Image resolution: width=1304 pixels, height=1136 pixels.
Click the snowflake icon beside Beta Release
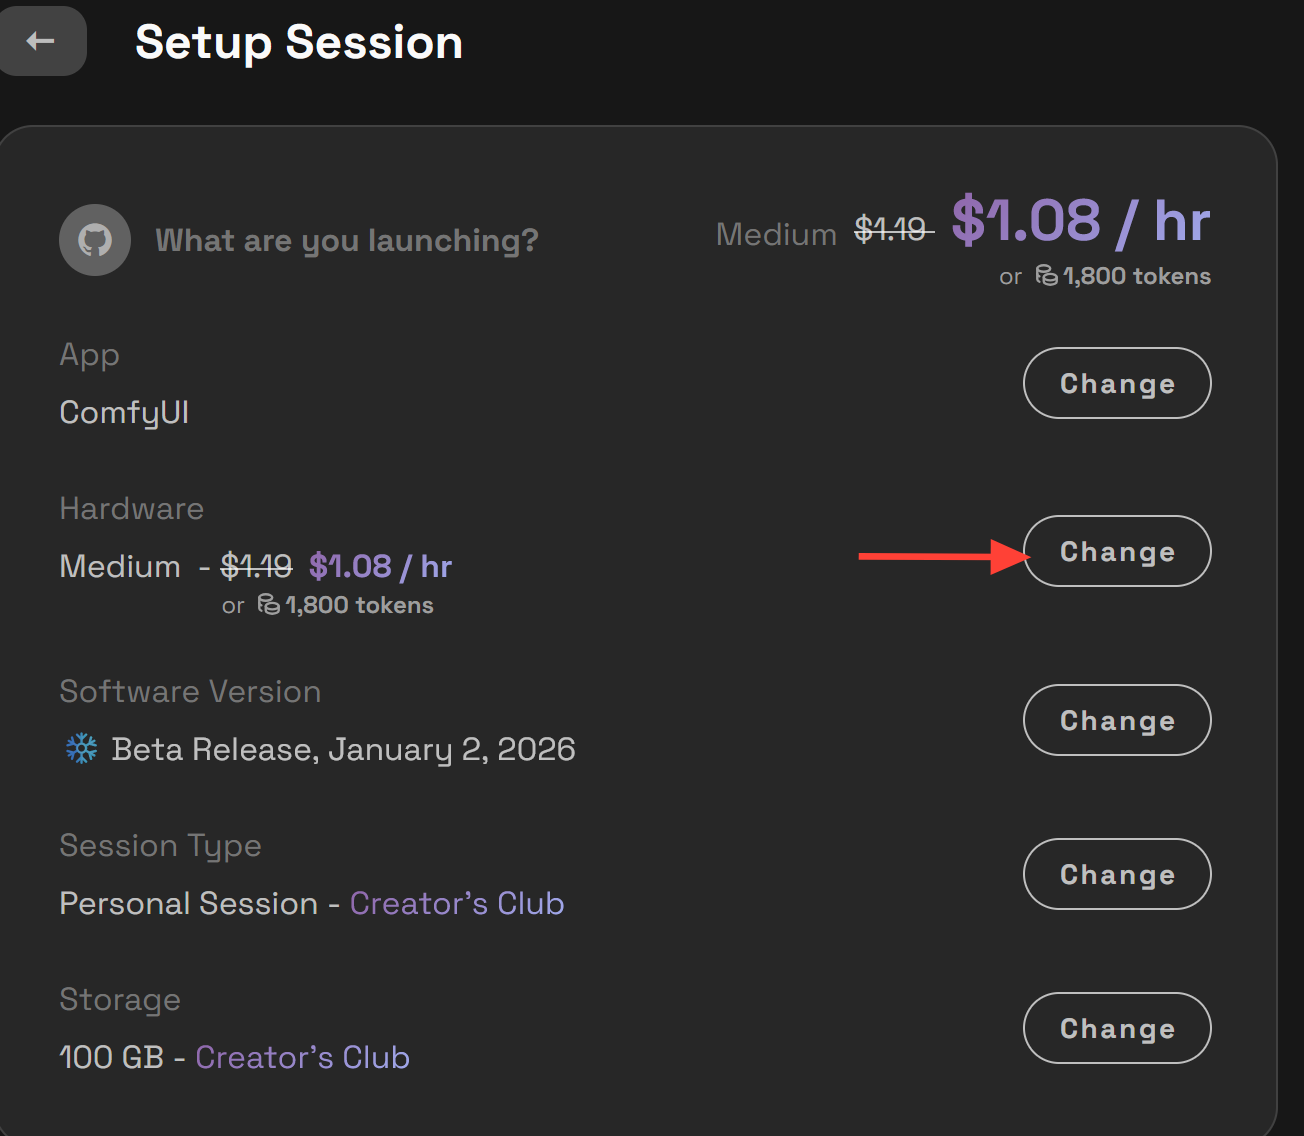(x=81, y=749)
